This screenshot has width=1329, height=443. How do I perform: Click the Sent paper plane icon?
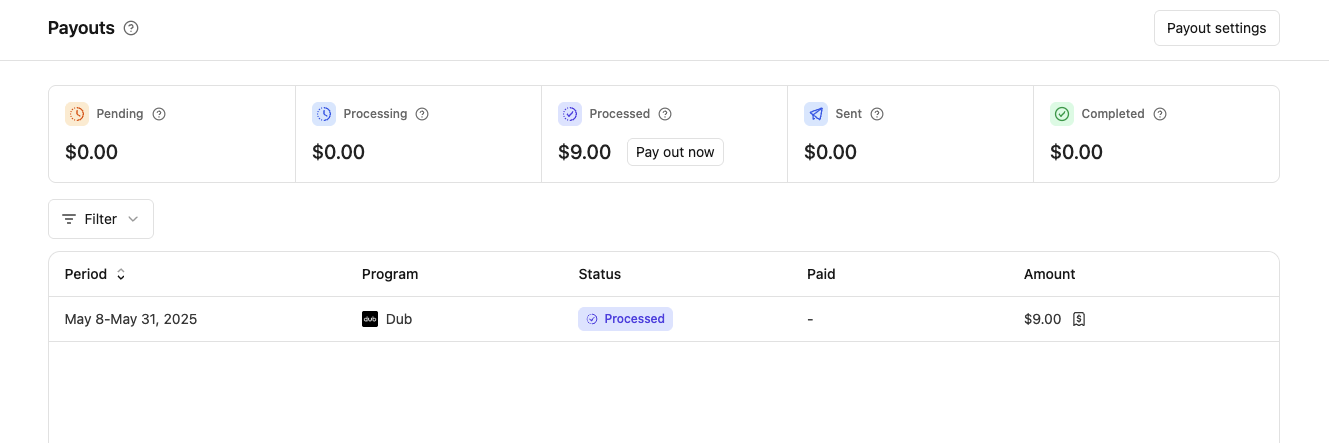[x=816, y=114]
